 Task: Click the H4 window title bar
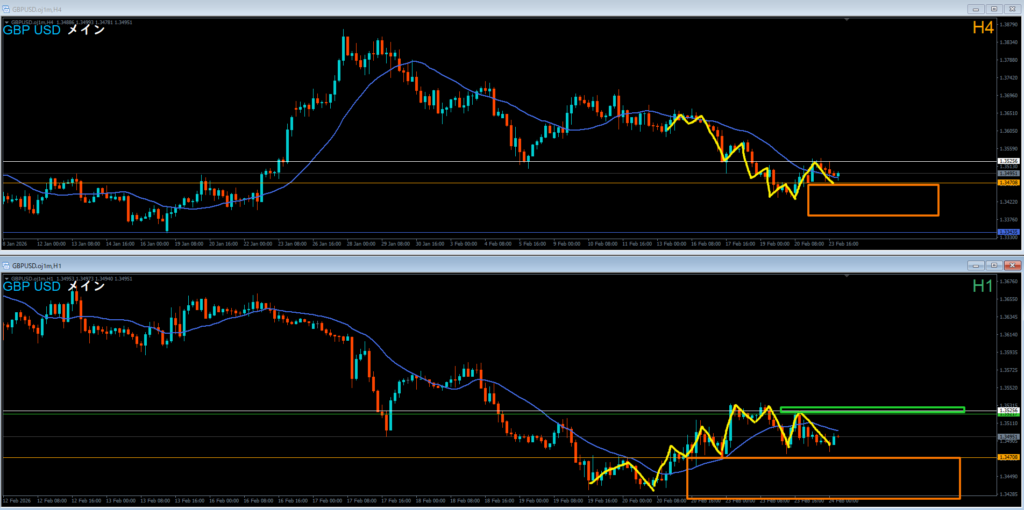[500, 7]
